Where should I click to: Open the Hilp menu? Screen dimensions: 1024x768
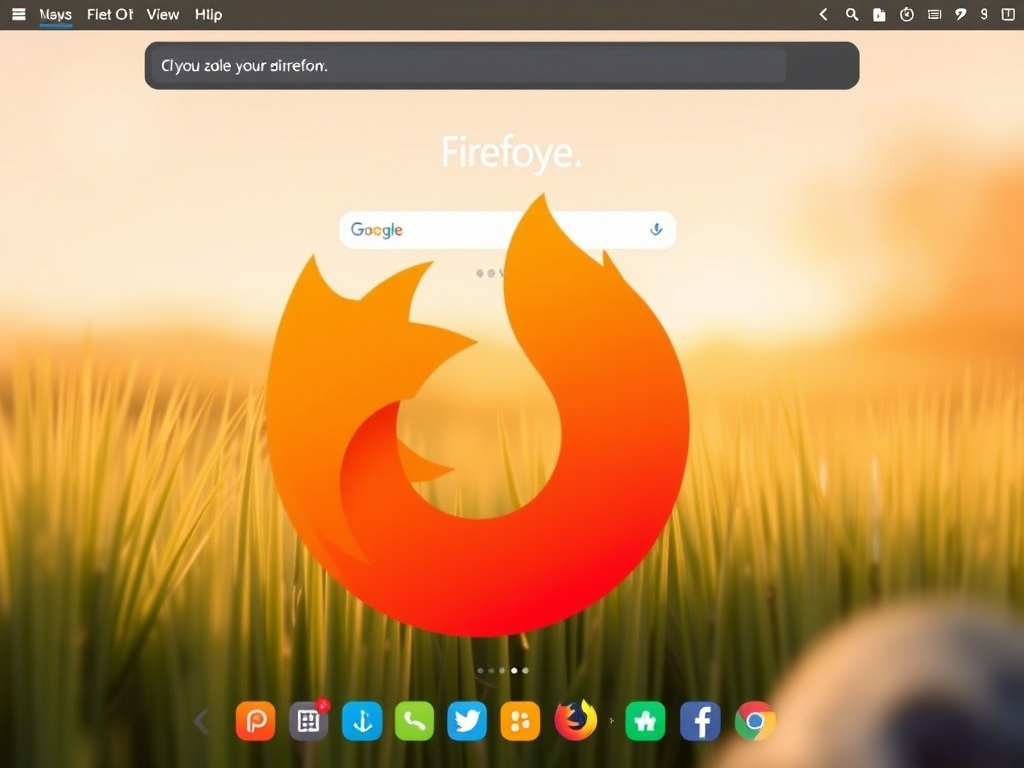(208, 14)
